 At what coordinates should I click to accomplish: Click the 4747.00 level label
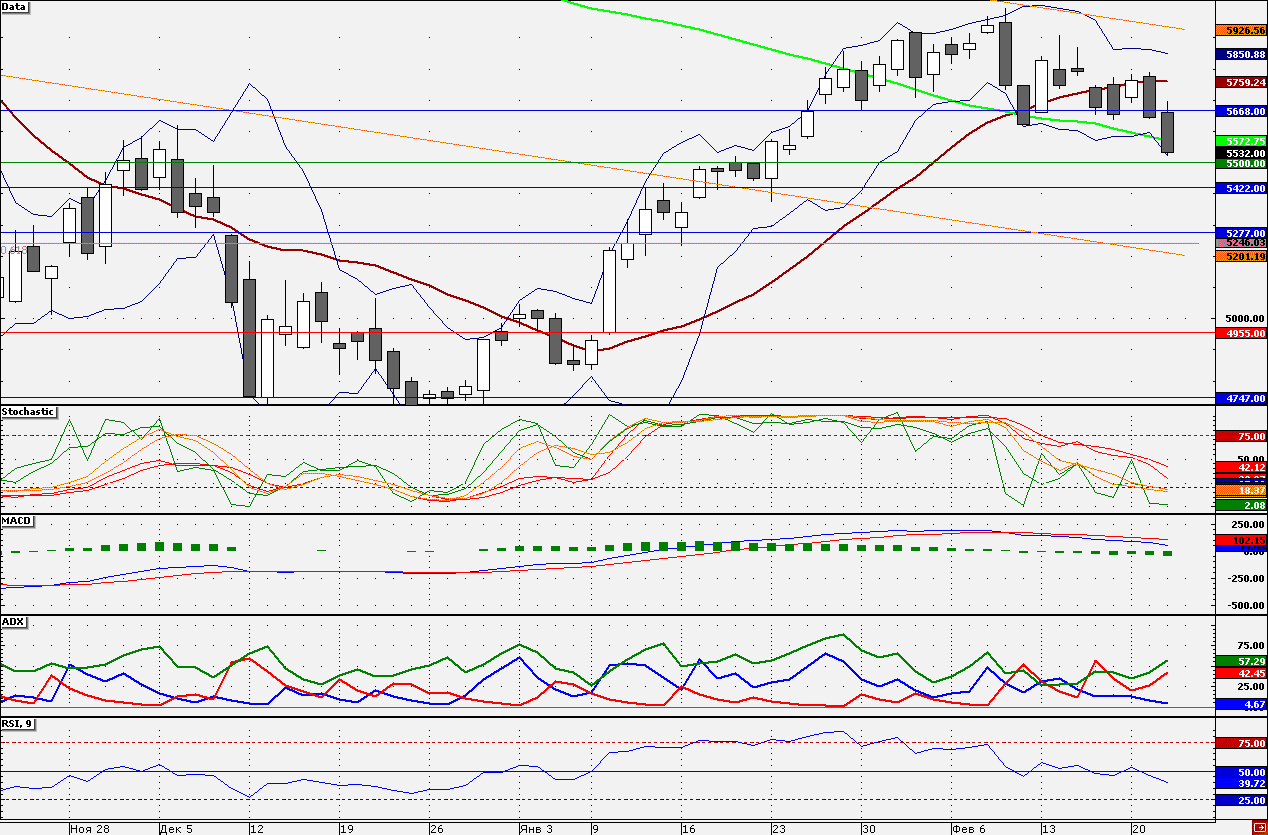(x=1240, y=398)
